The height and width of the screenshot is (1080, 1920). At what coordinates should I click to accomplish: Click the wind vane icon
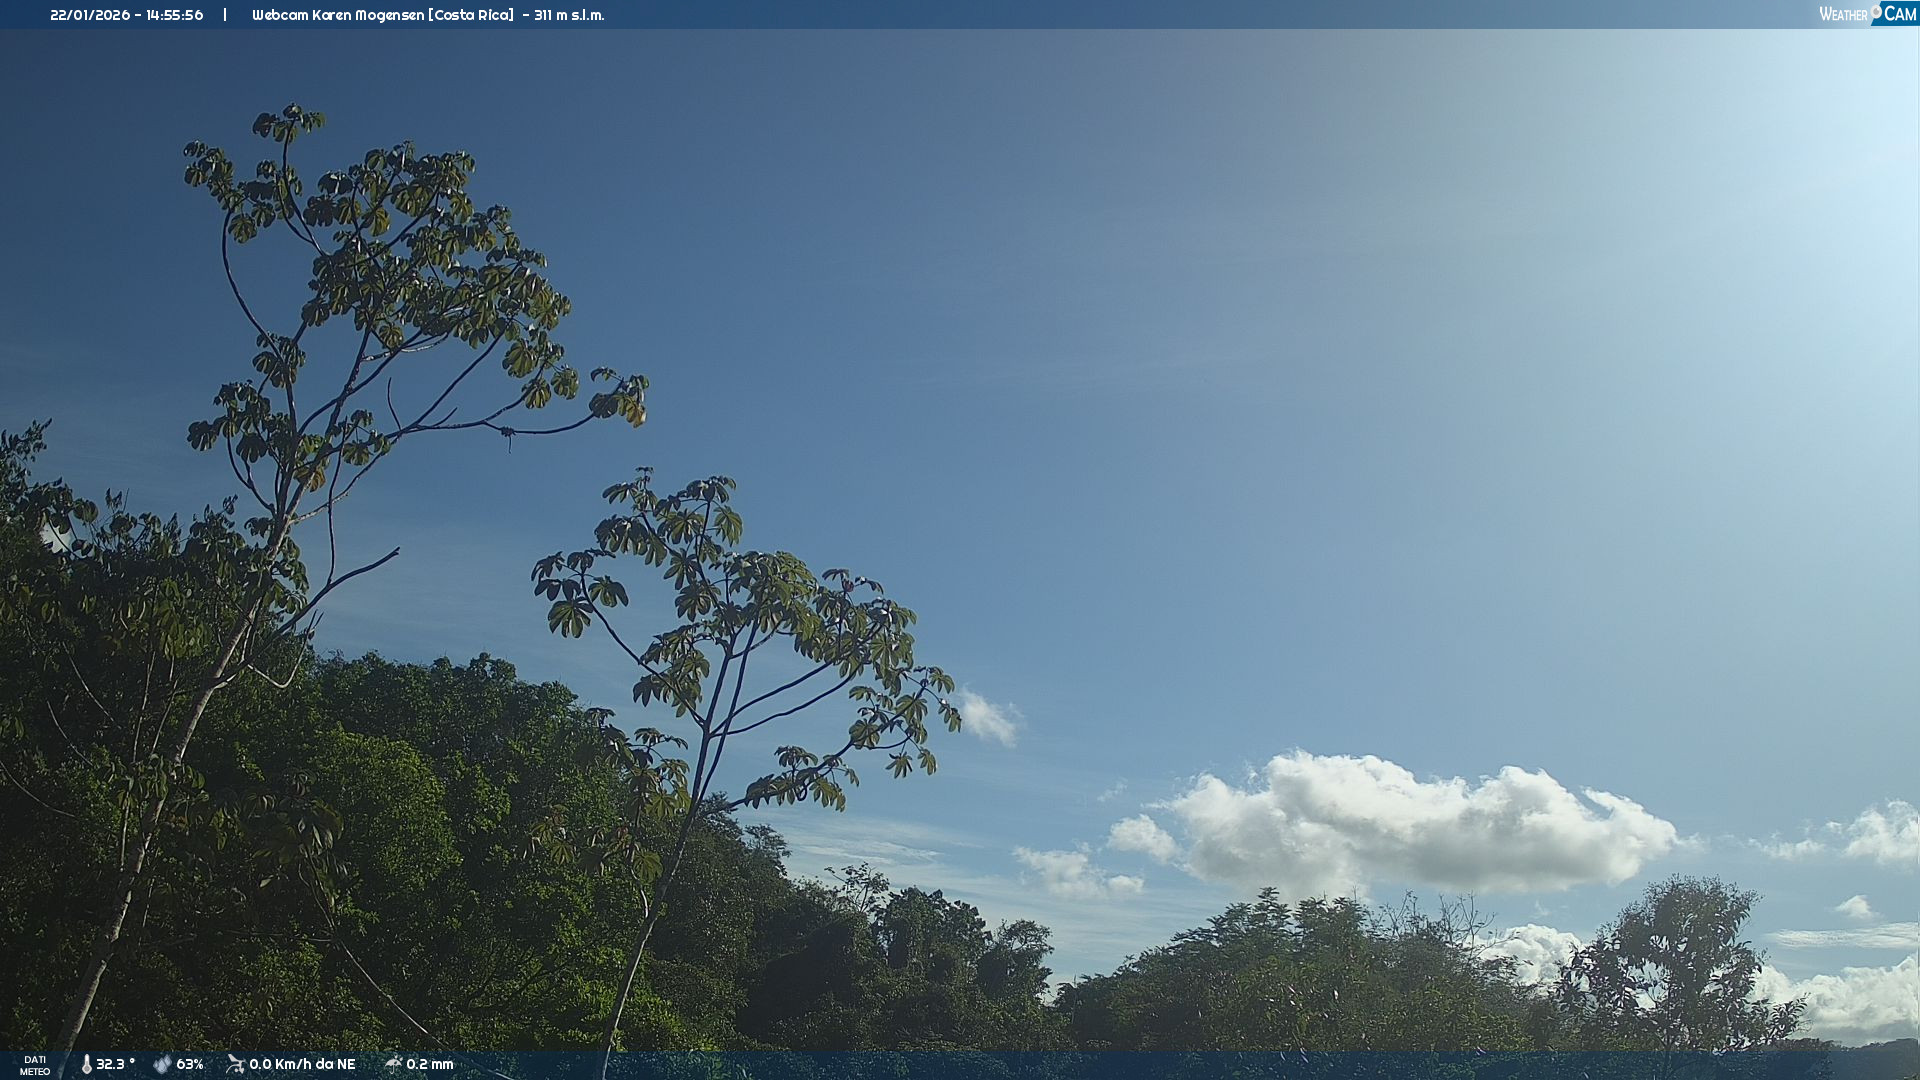[235, 1064]
